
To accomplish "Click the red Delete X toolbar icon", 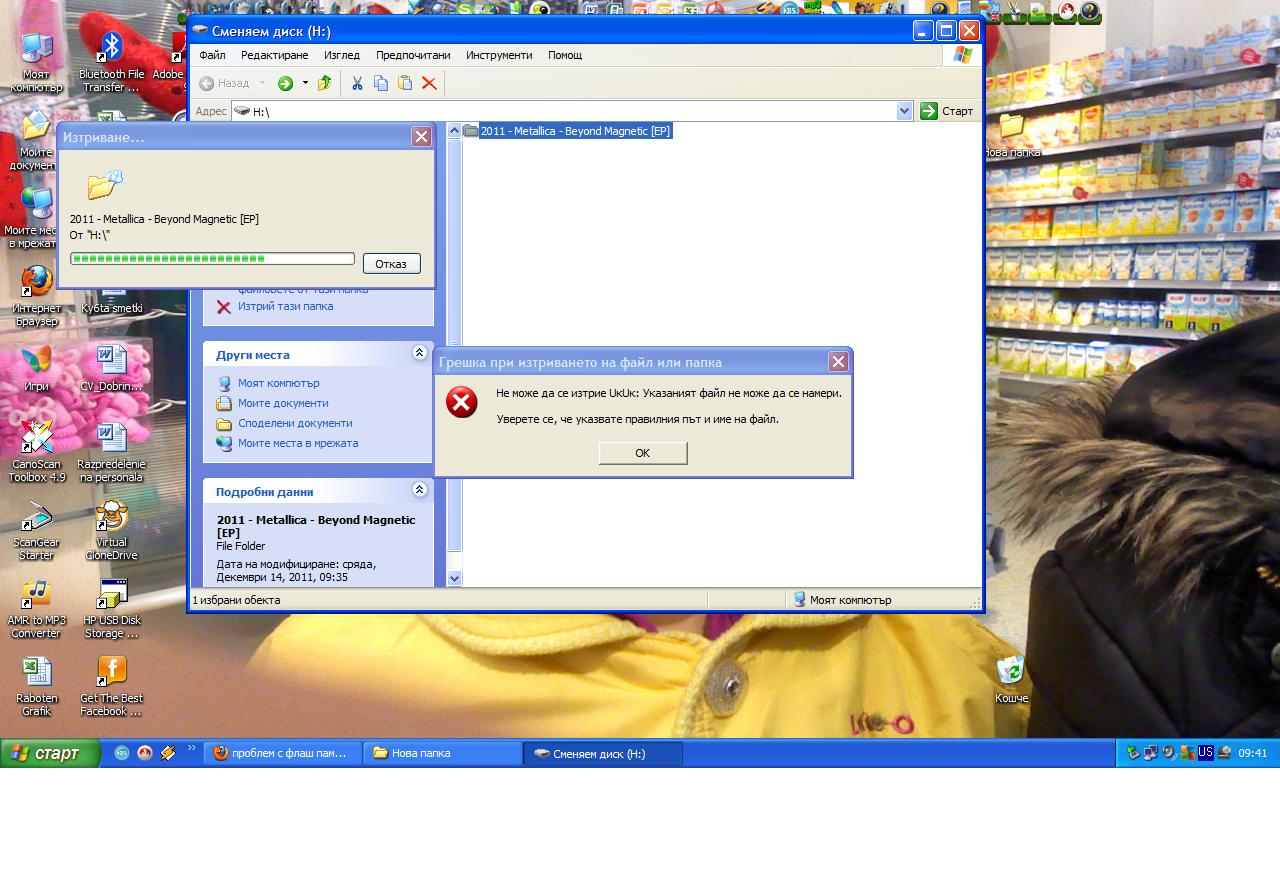I will pos(429,83).
